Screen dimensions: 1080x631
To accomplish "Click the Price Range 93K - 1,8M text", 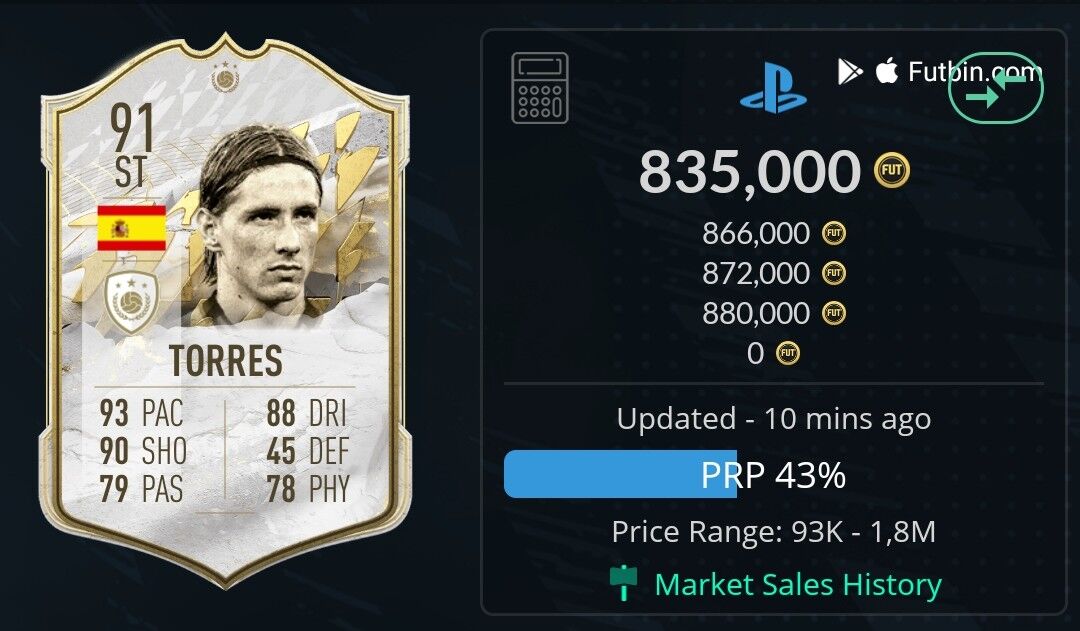I will (x=774, y=531).
